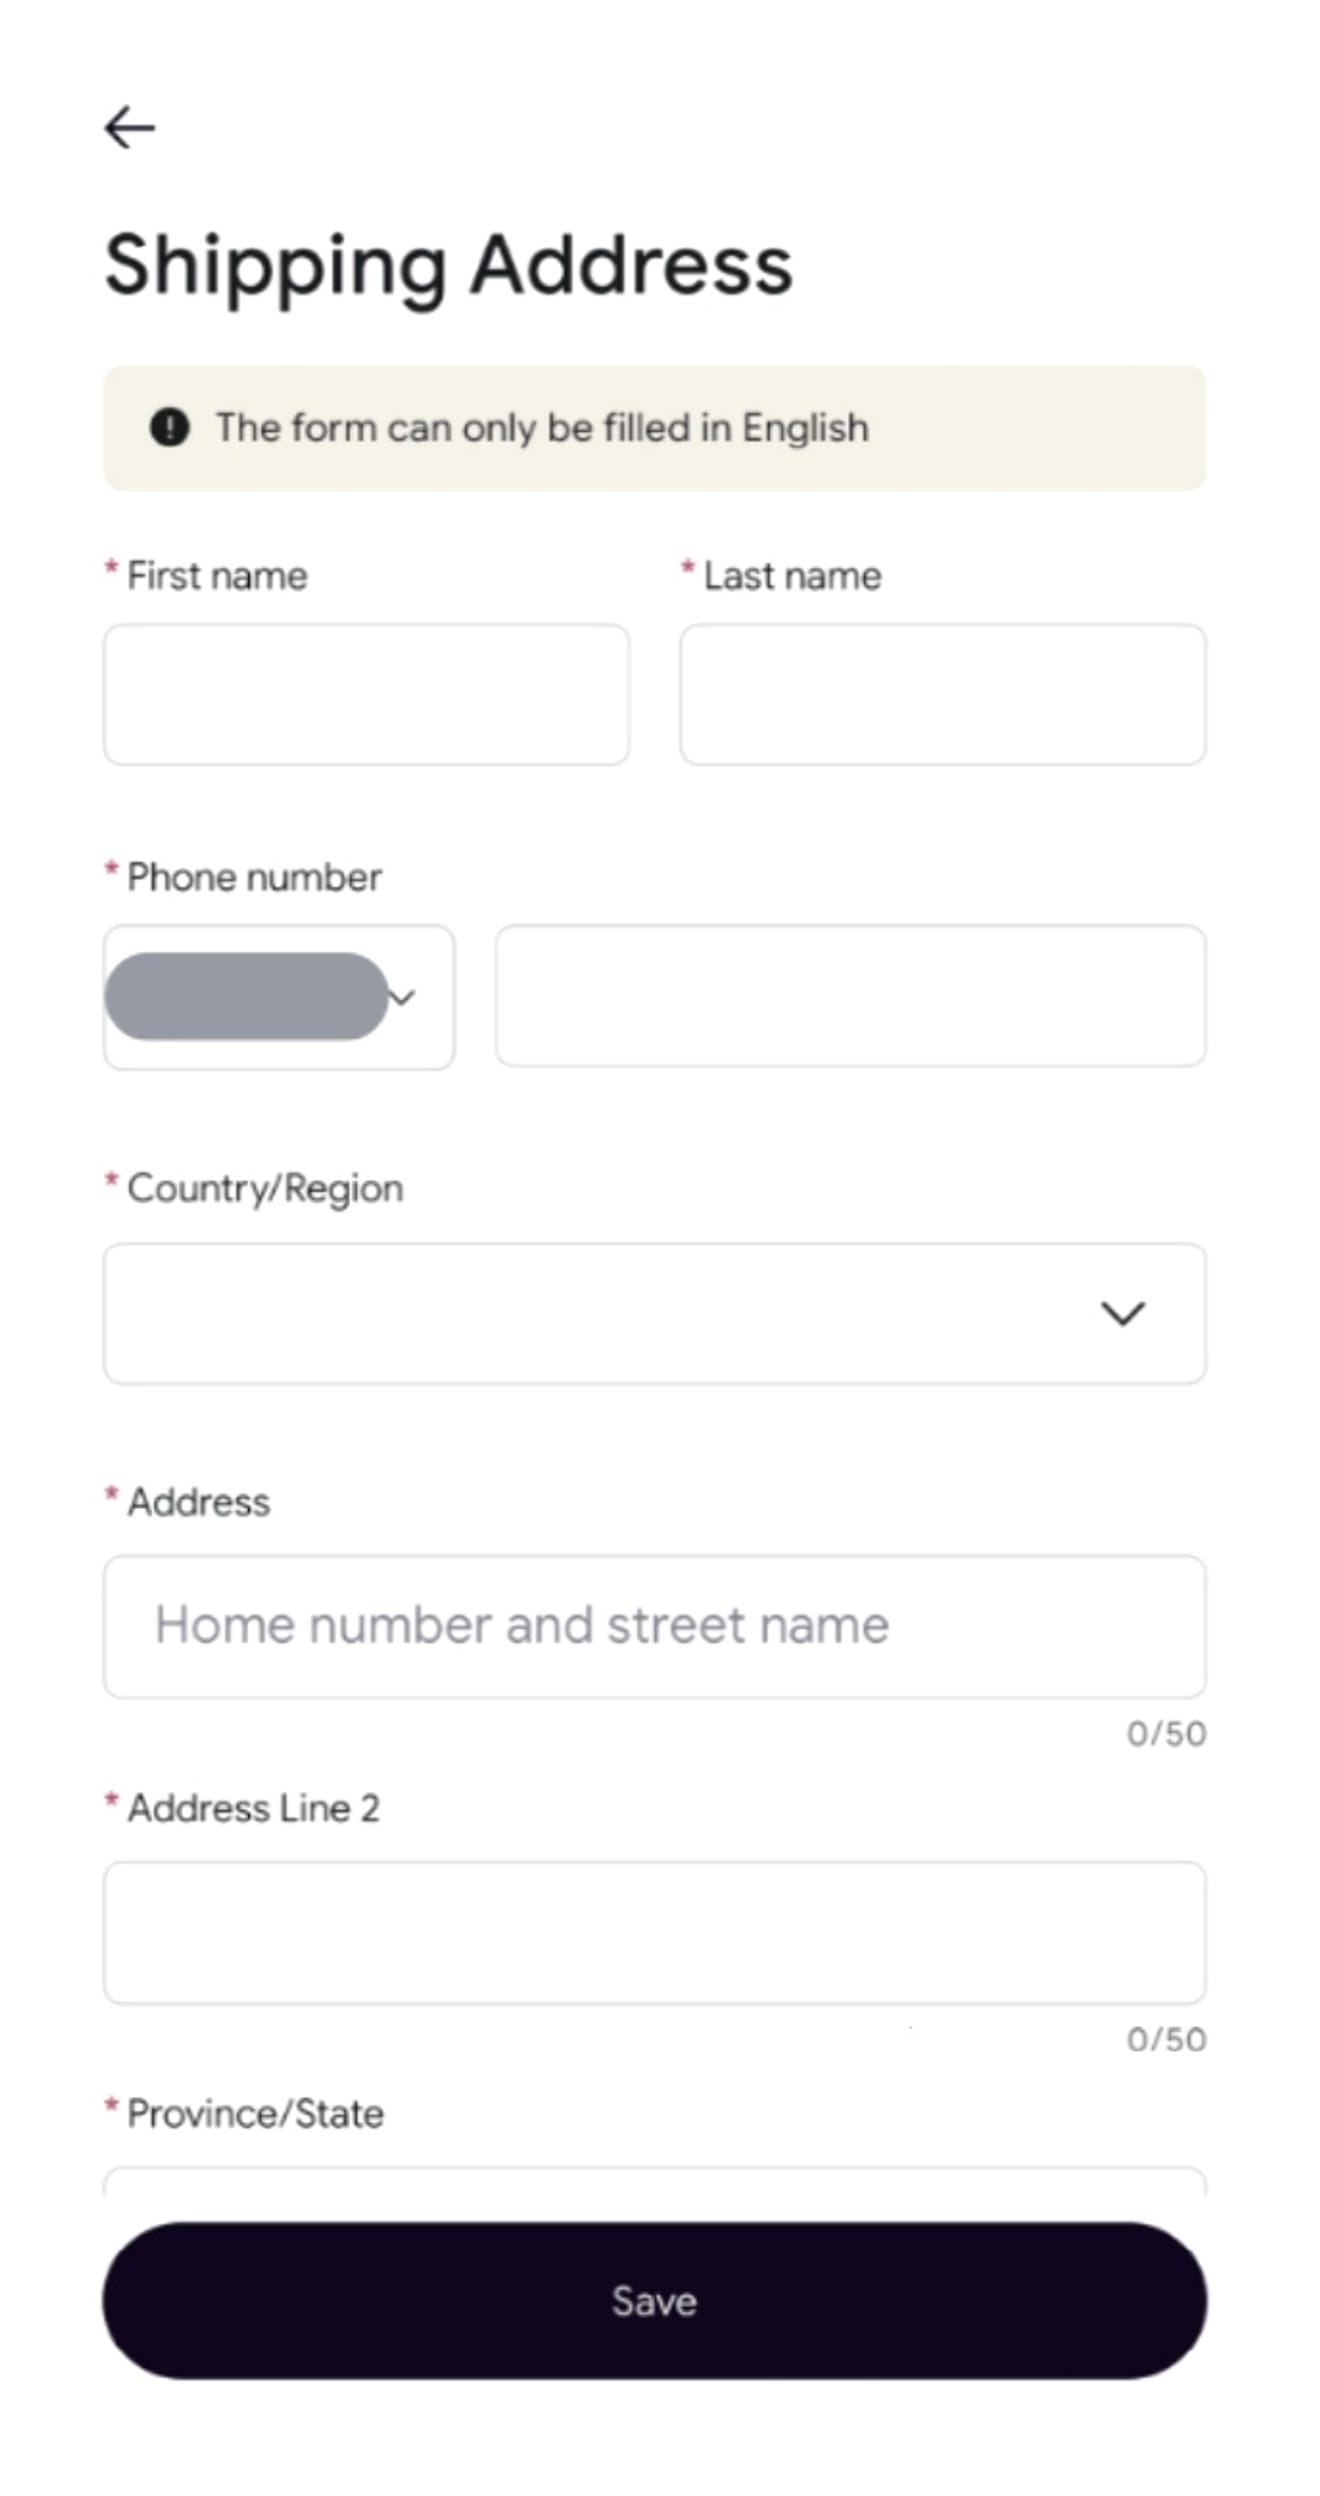Click into the phone number text box
Image resolution: width=1320 pixels, height=2496 pixels.
tap(851, 996)
